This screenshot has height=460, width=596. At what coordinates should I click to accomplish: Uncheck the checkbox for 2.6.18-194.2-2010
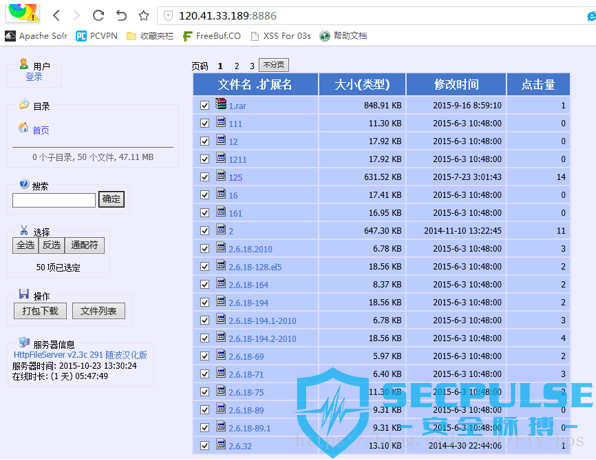pyautogui.click(x=204, y=338)
